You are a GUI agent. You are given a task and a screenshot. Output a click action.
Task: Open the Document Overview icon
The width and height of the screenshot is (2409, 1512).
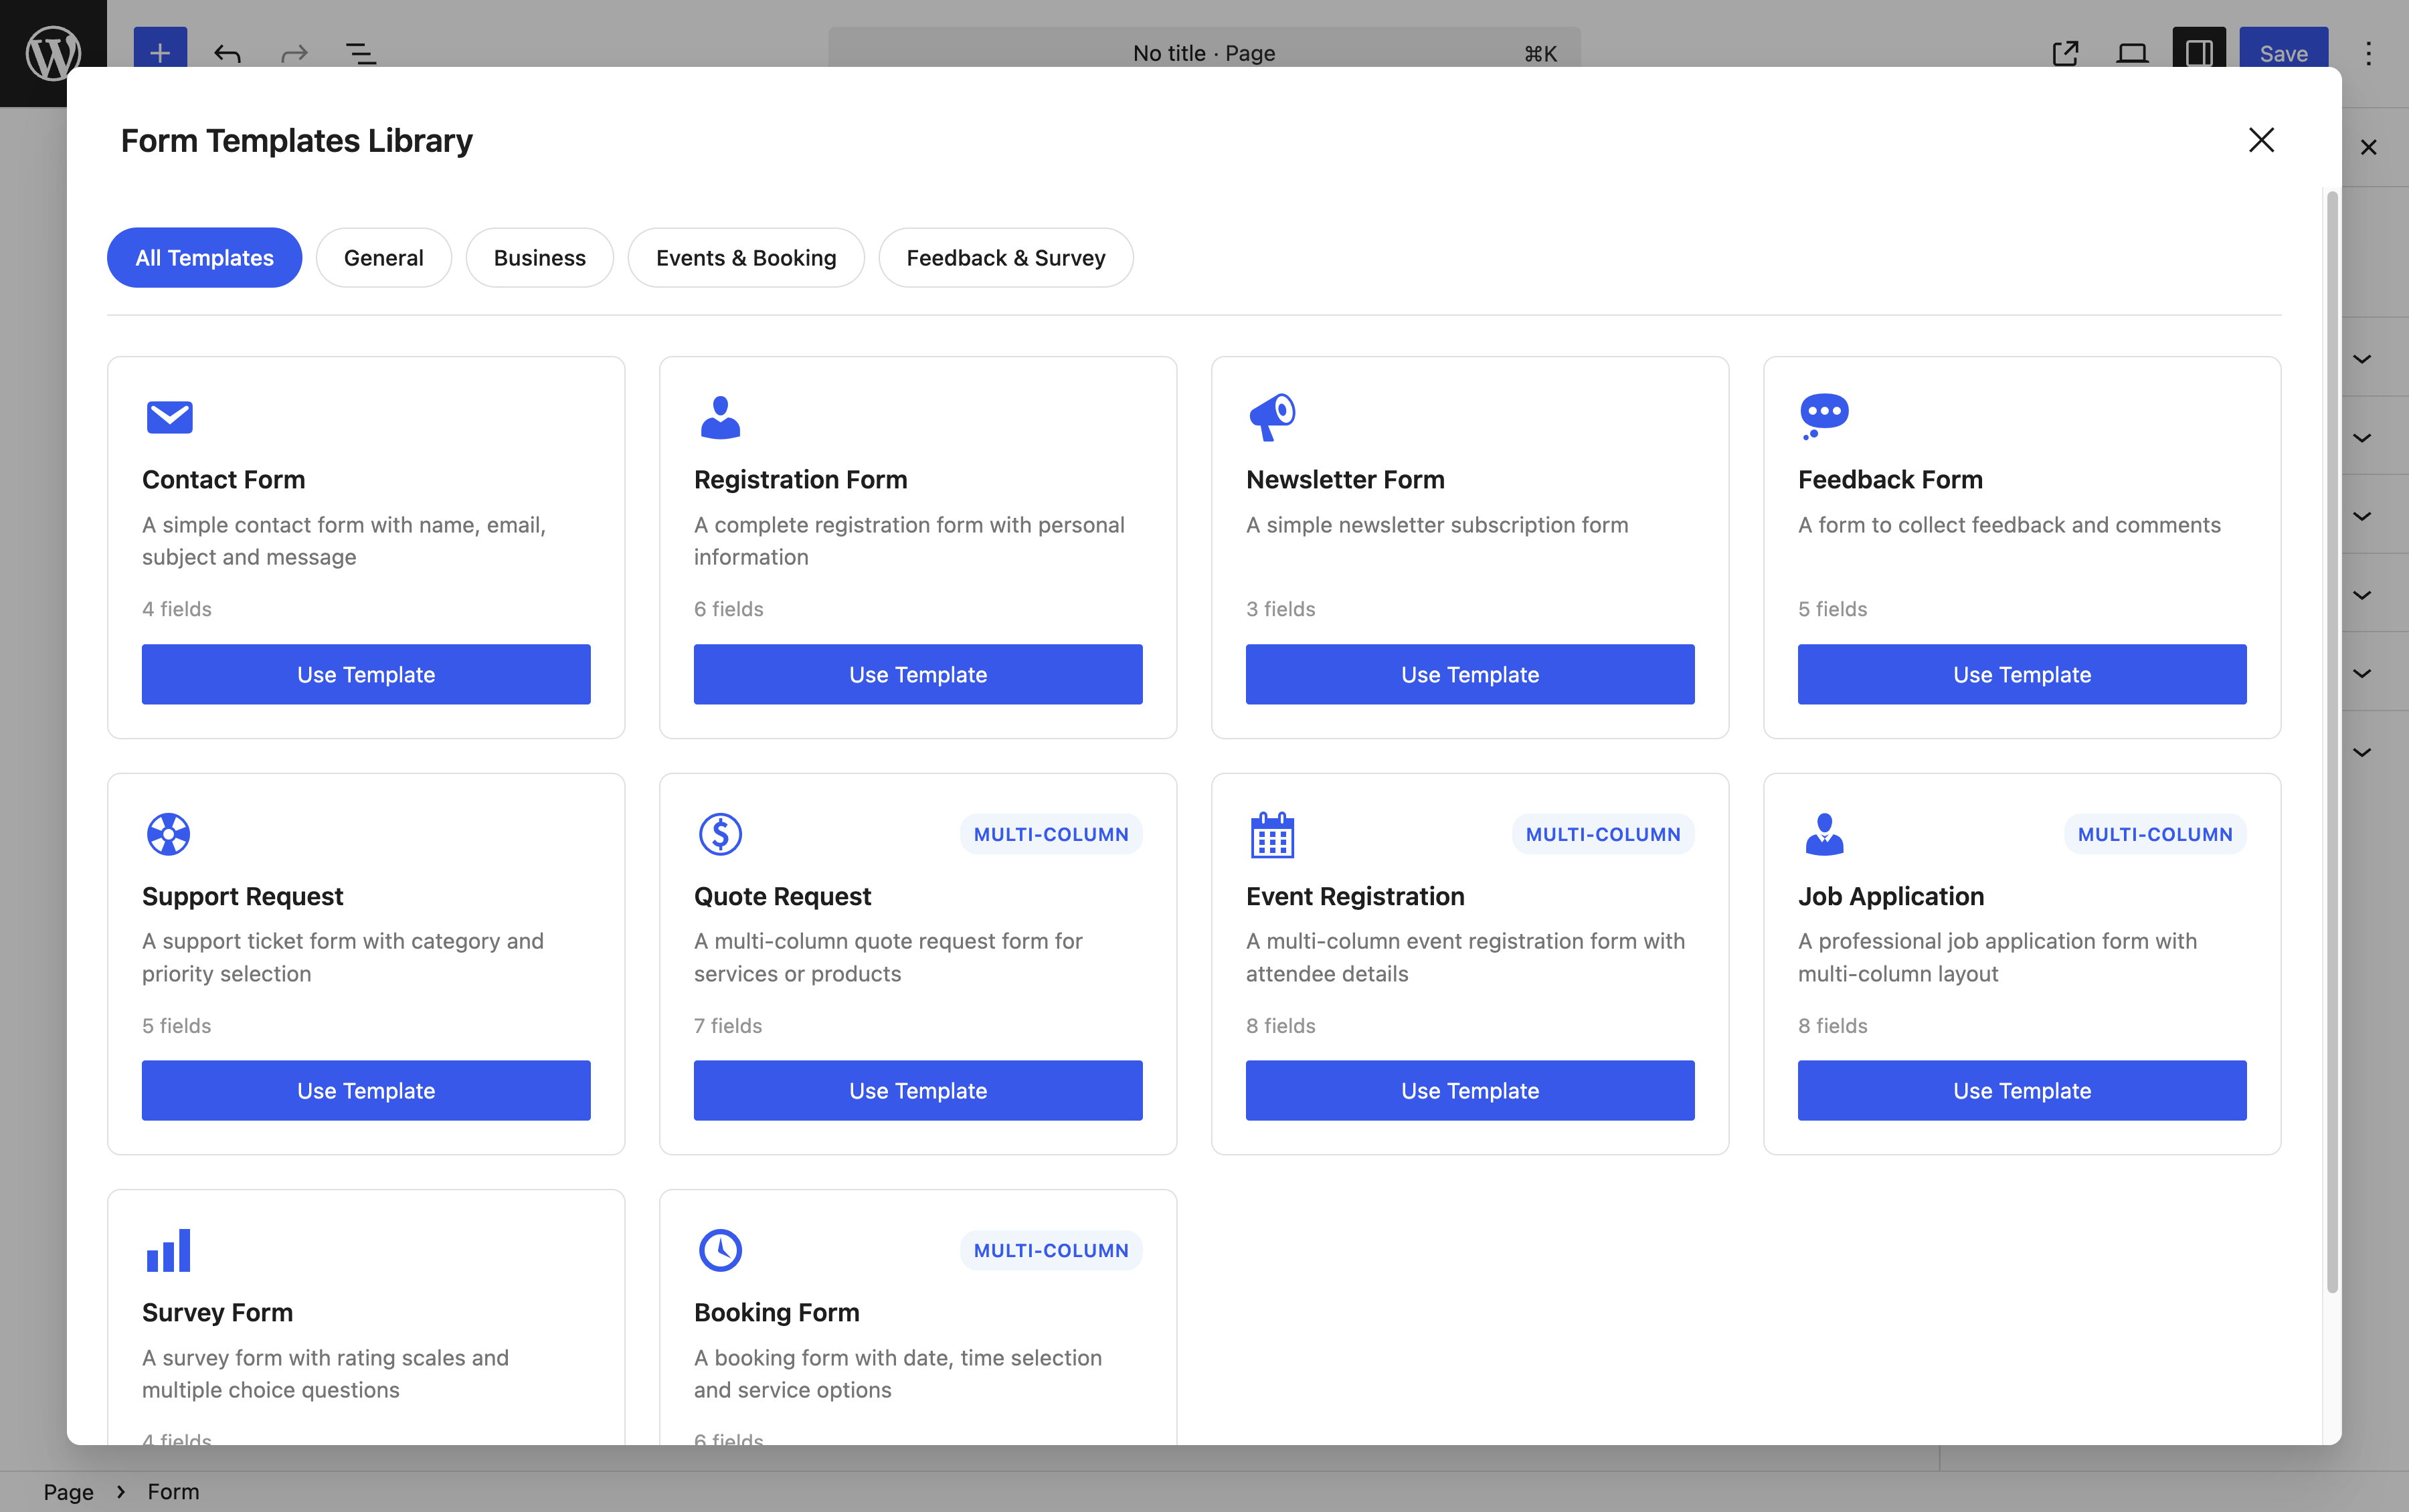[x=360, y=53]
